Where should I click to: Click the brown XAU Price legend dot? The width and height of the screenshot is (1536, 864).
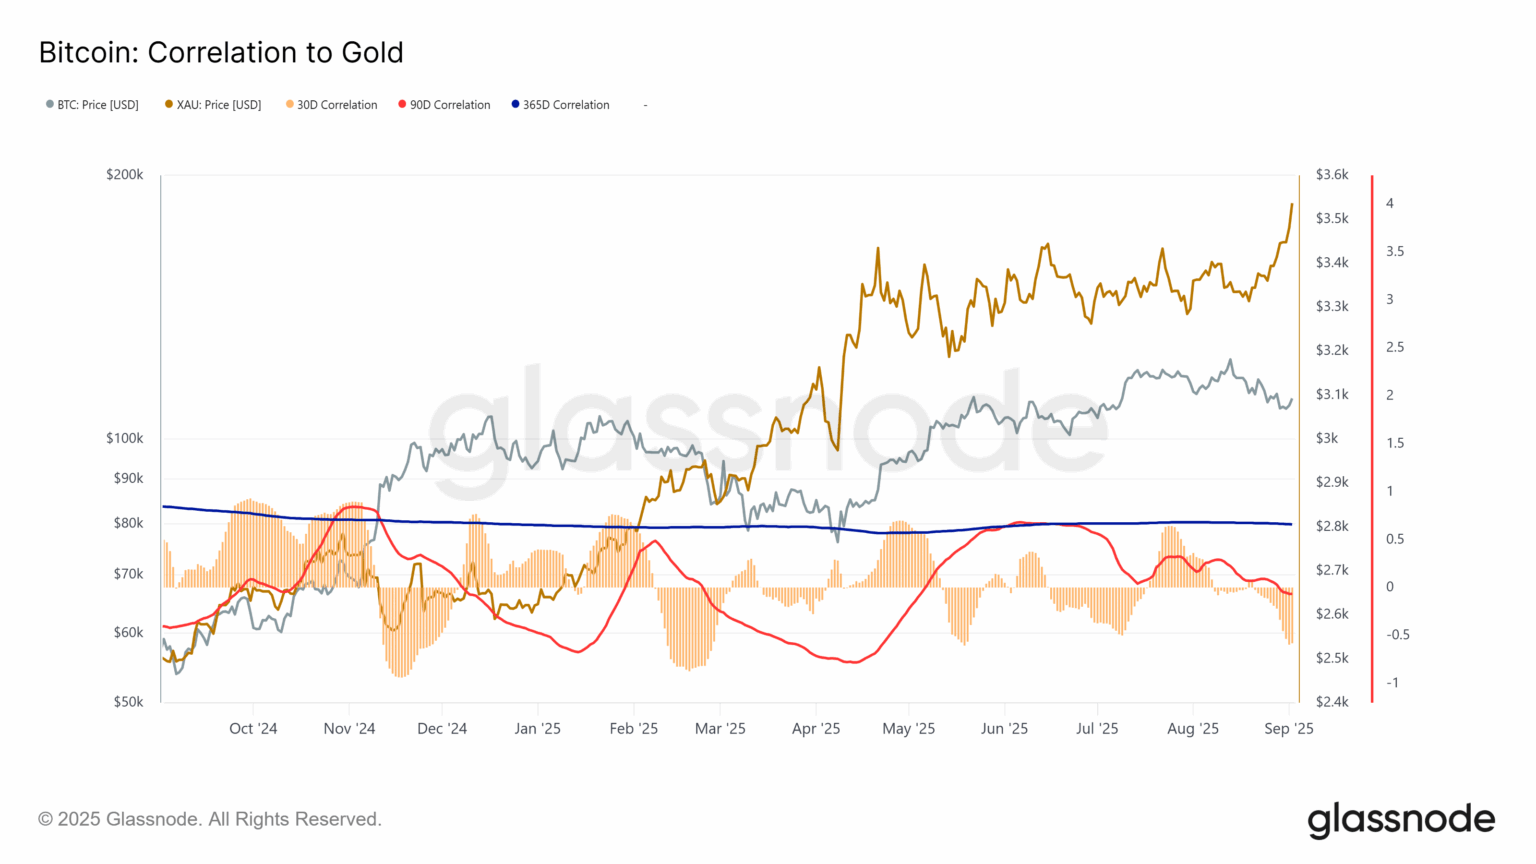(169, 104)
